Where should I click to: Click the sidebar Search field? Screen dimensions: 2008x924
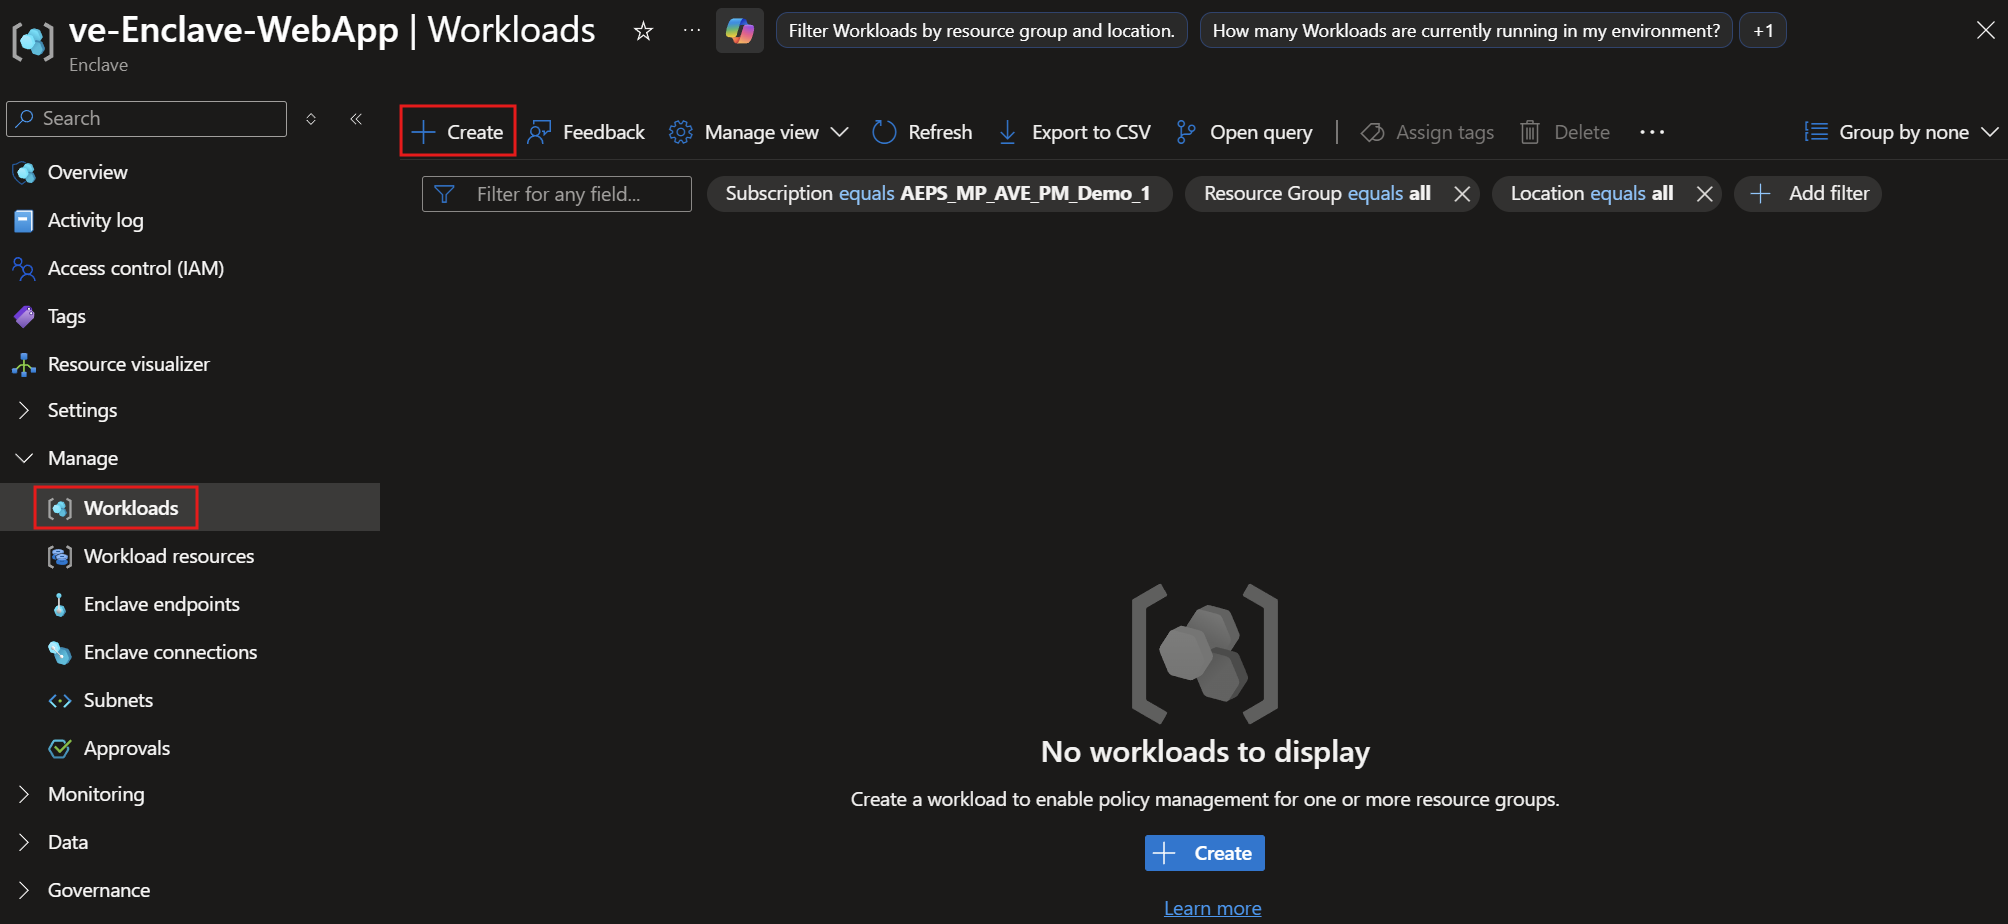(147, 119)
